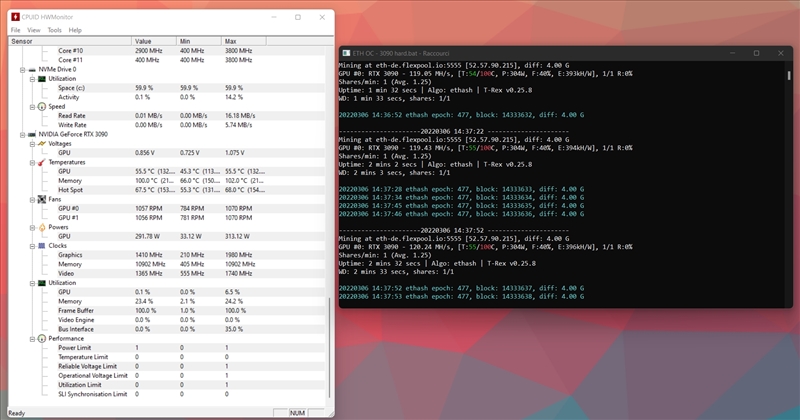
Task: Click the GPU power value 291.78 W
Action: [147, 236]
